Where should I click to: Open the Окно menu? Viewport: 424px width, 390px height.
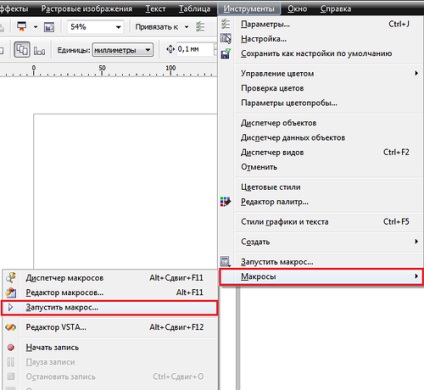pos(297,9)
